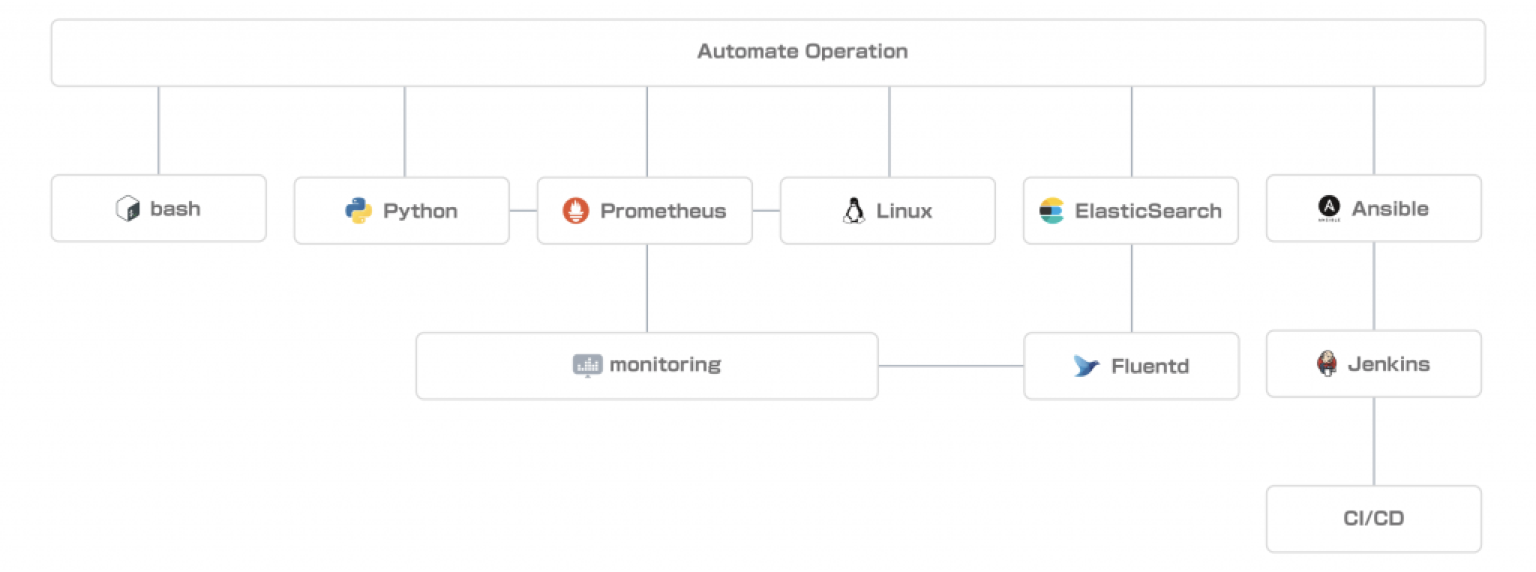The width and height of the screenshot is (1536, 572).
Task: Click the Python text label
Action: tap(420, 212)
